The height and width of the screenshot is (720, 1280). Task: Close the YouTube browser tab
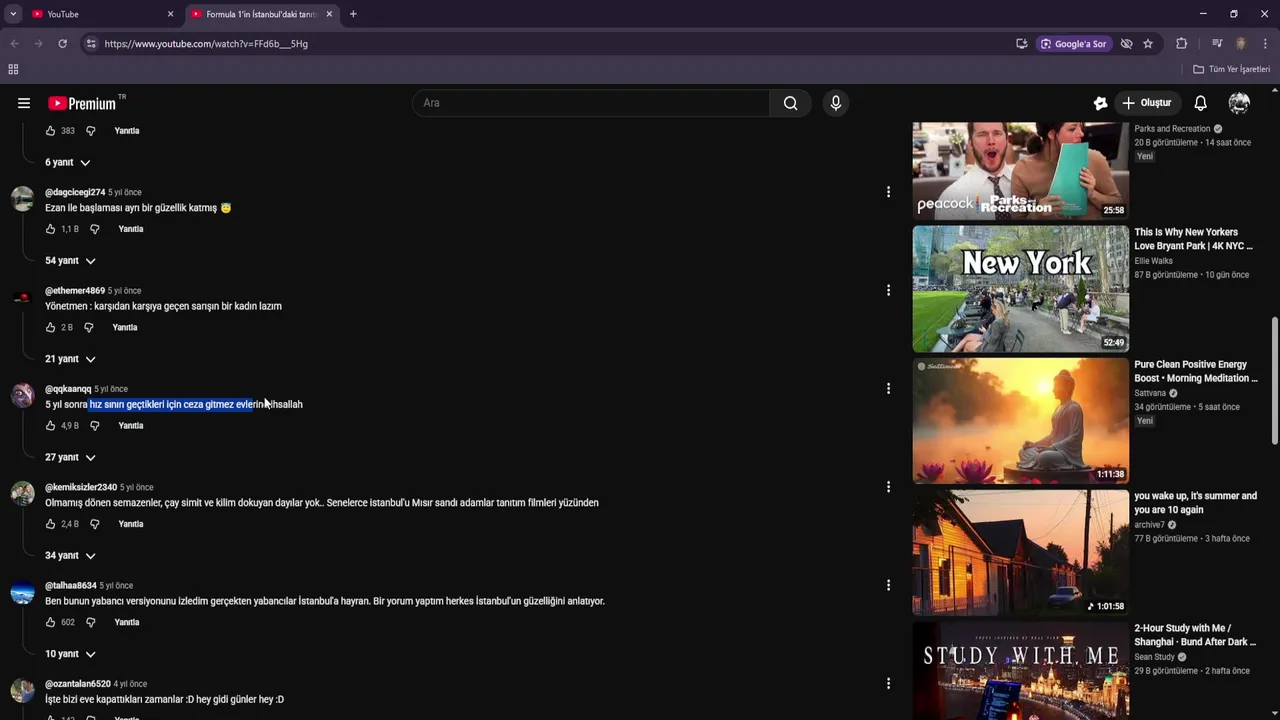tap(170, 14)
